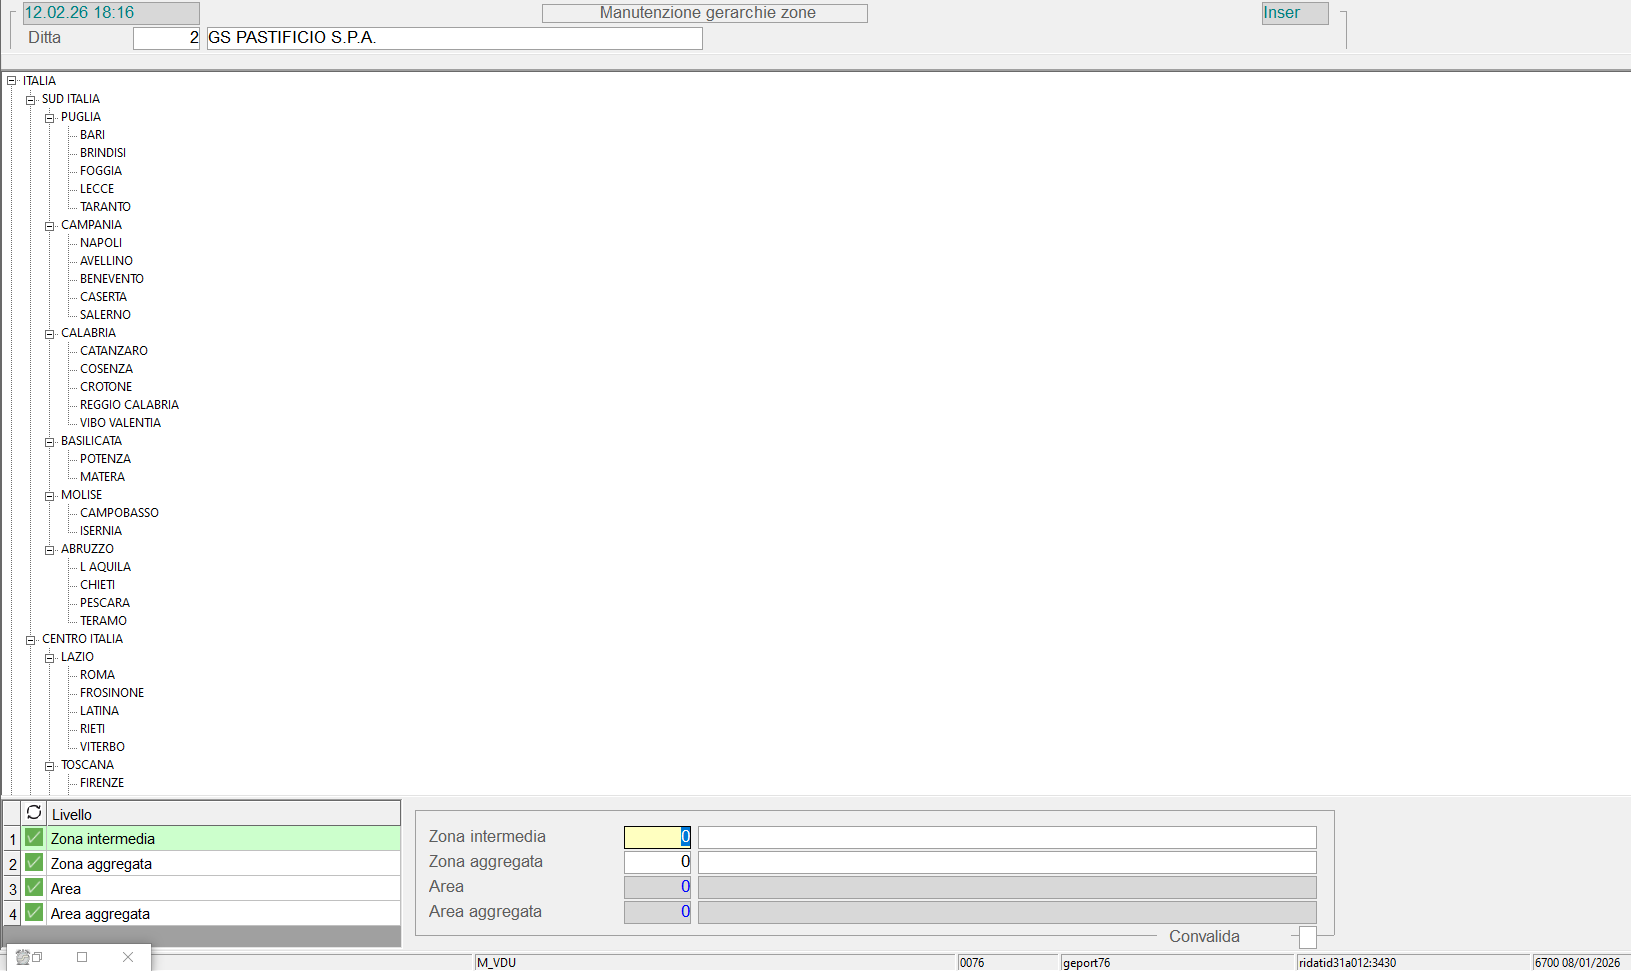Click the Ditta company number field

[x=166, y=38]
